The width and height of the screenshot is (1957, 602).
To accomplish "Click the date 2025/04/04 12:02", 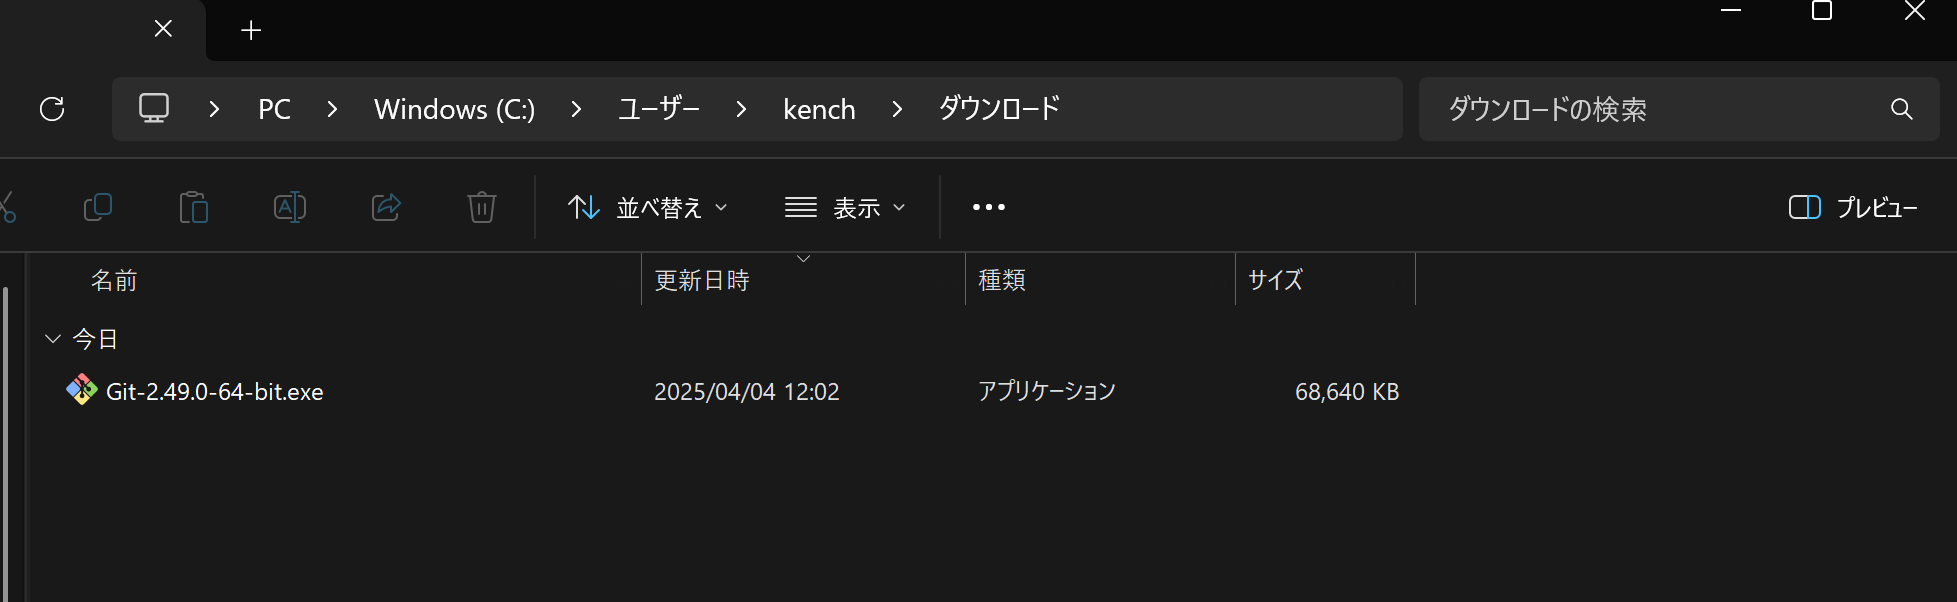I will (x=747, y=391).
